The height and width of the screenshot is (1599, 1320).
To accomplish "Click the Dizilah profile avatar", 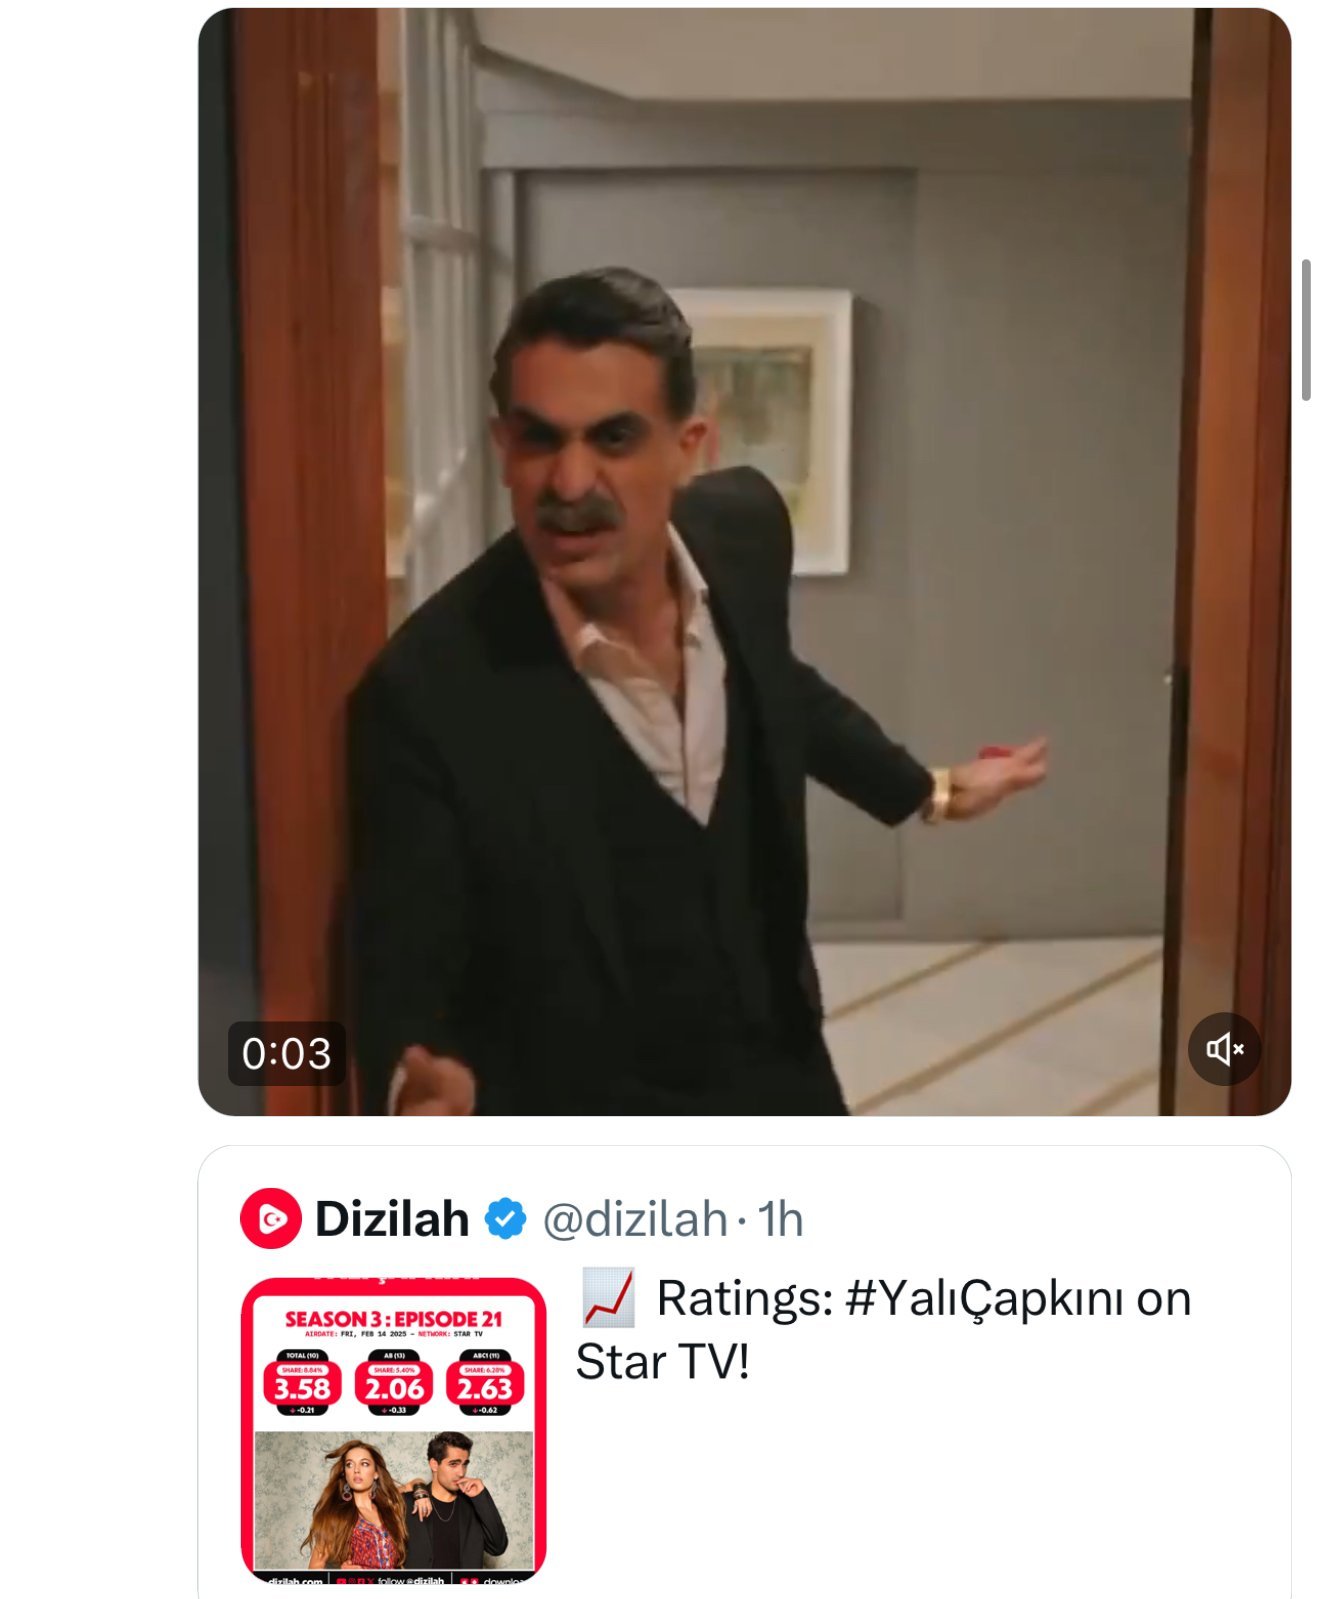I will click(x=270, y=1218).
